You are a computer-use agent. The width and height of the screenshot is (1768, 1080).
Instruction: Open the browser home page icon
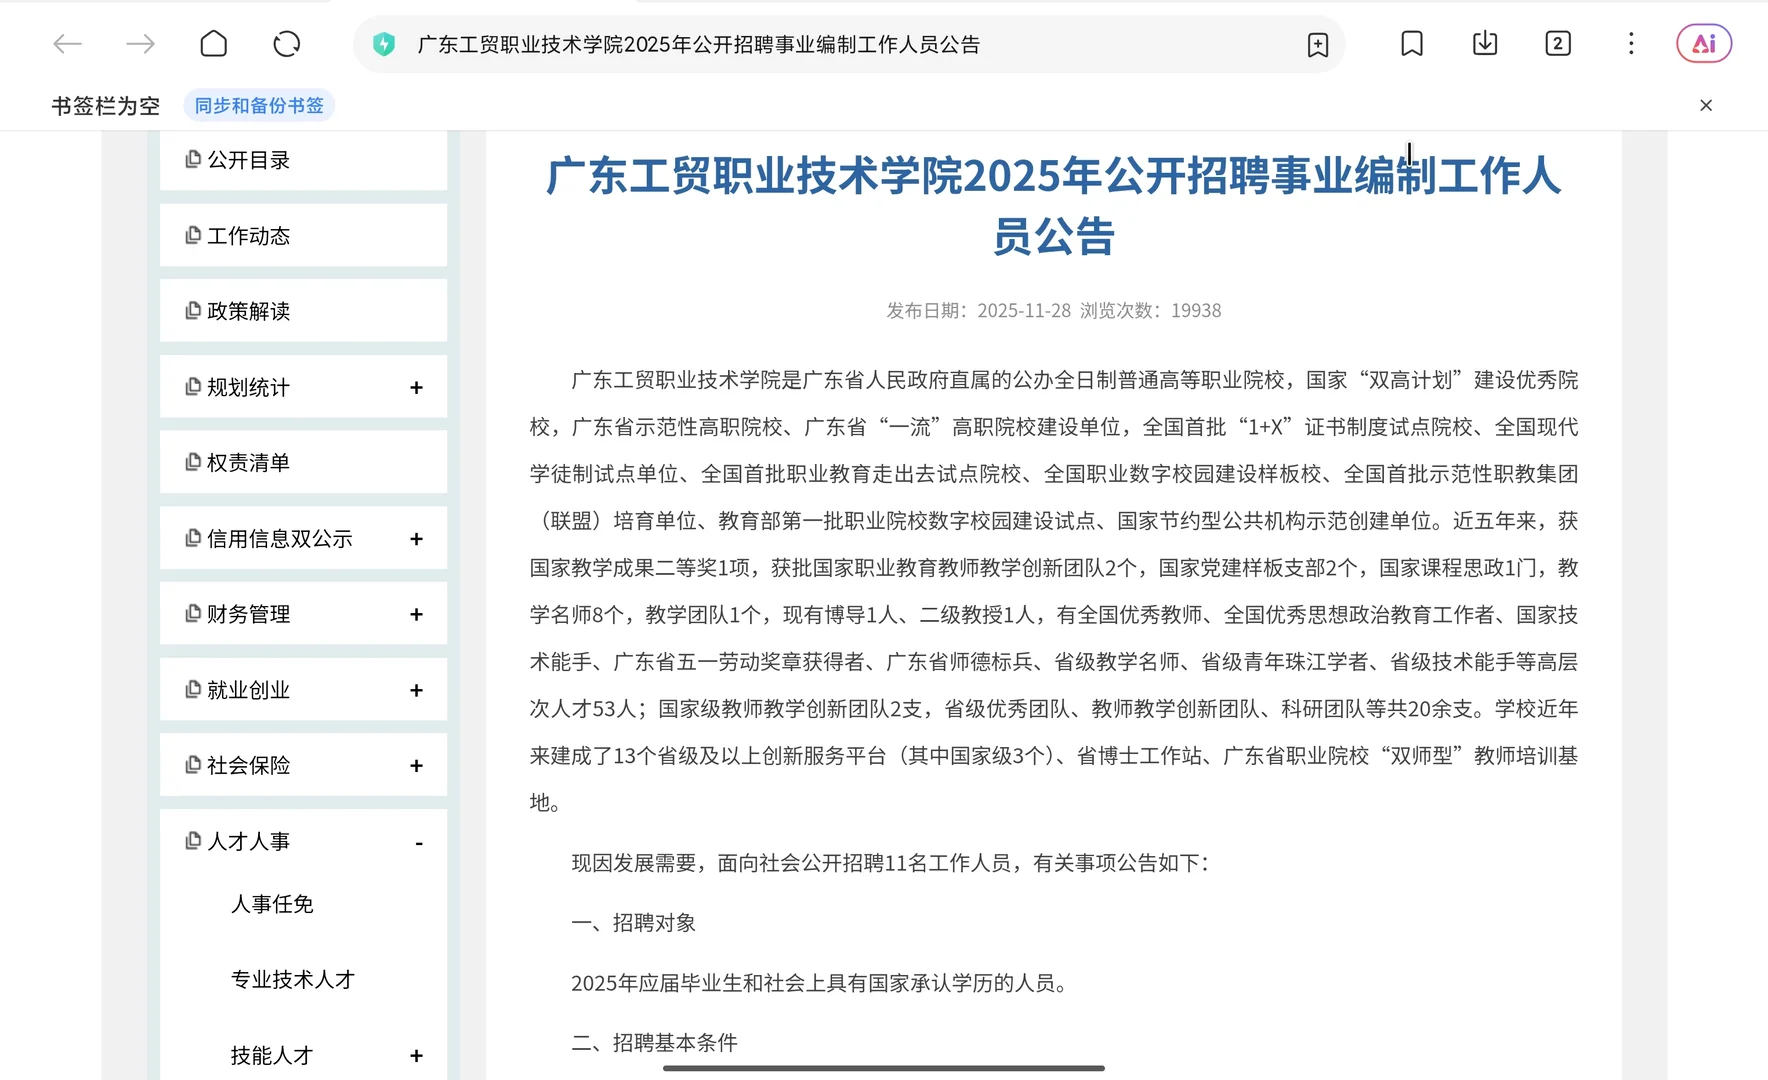tap(213, 44)
